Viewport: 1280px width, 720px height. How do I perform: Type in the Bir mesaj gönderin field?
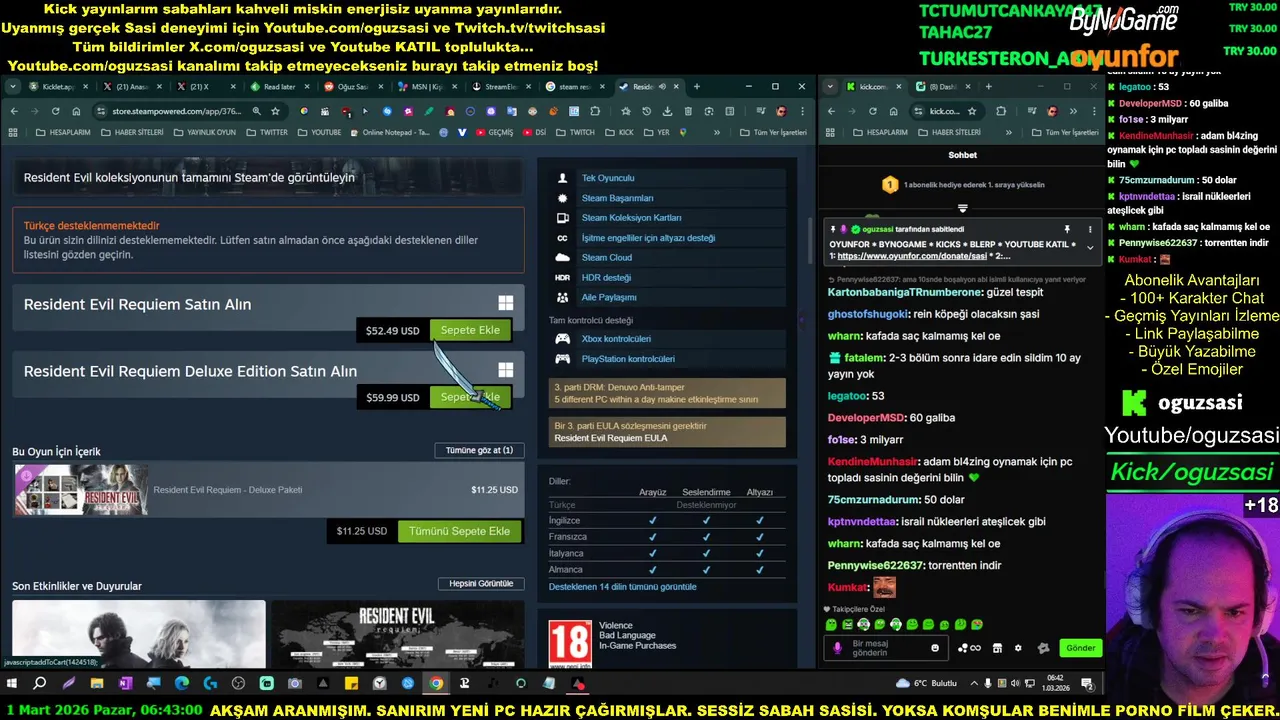(x=887, y=648)
